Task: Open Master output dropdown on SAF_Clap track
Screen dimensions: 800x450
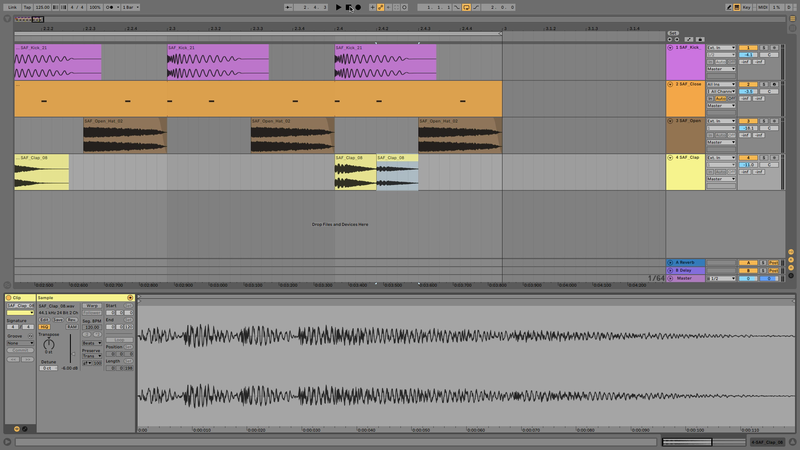Action: coord(721,179)
